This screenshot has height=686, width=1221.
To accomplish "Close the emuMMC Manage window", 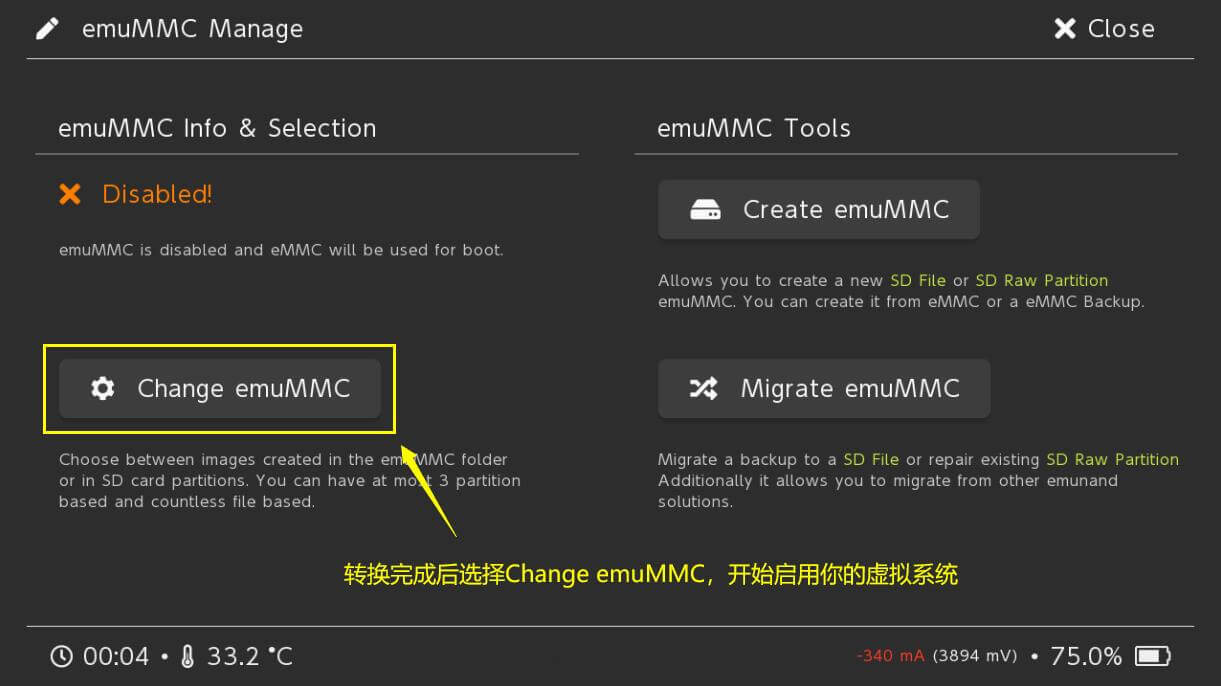I will [1104, 29].
